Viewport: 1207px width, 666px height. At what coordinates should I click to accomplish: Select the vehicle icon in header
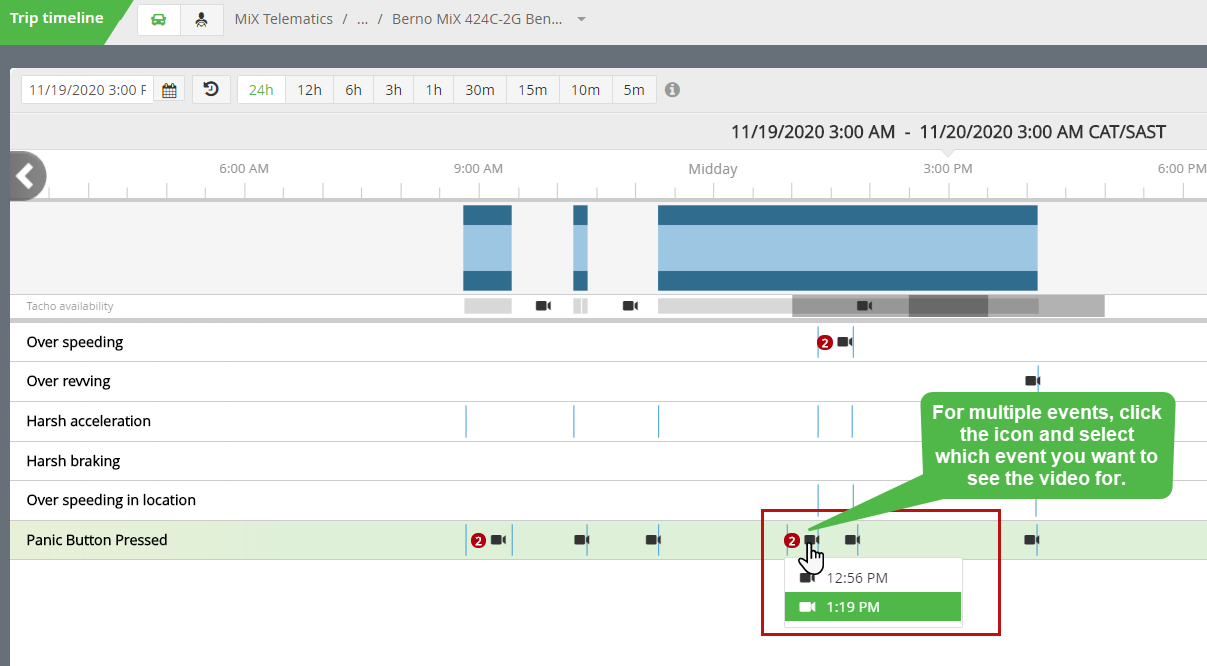(159, 20)
